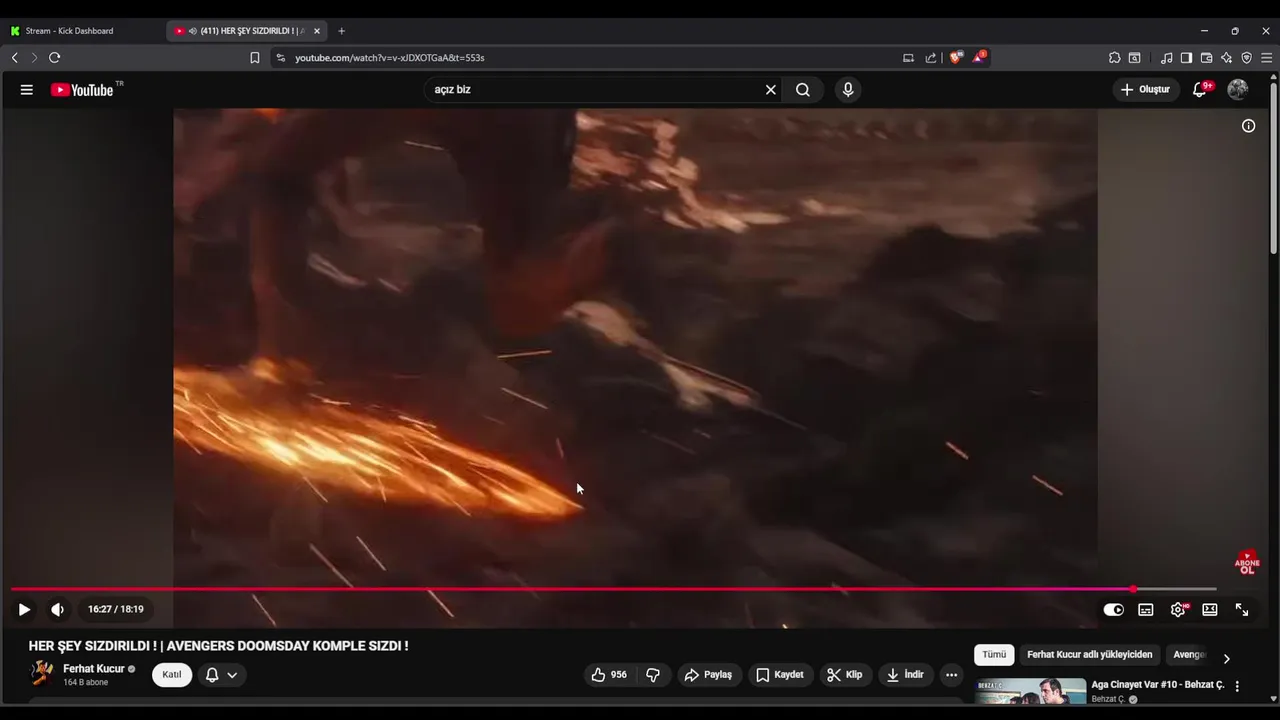Open Leo AI sparkle icon

(x=1226, y=58)
